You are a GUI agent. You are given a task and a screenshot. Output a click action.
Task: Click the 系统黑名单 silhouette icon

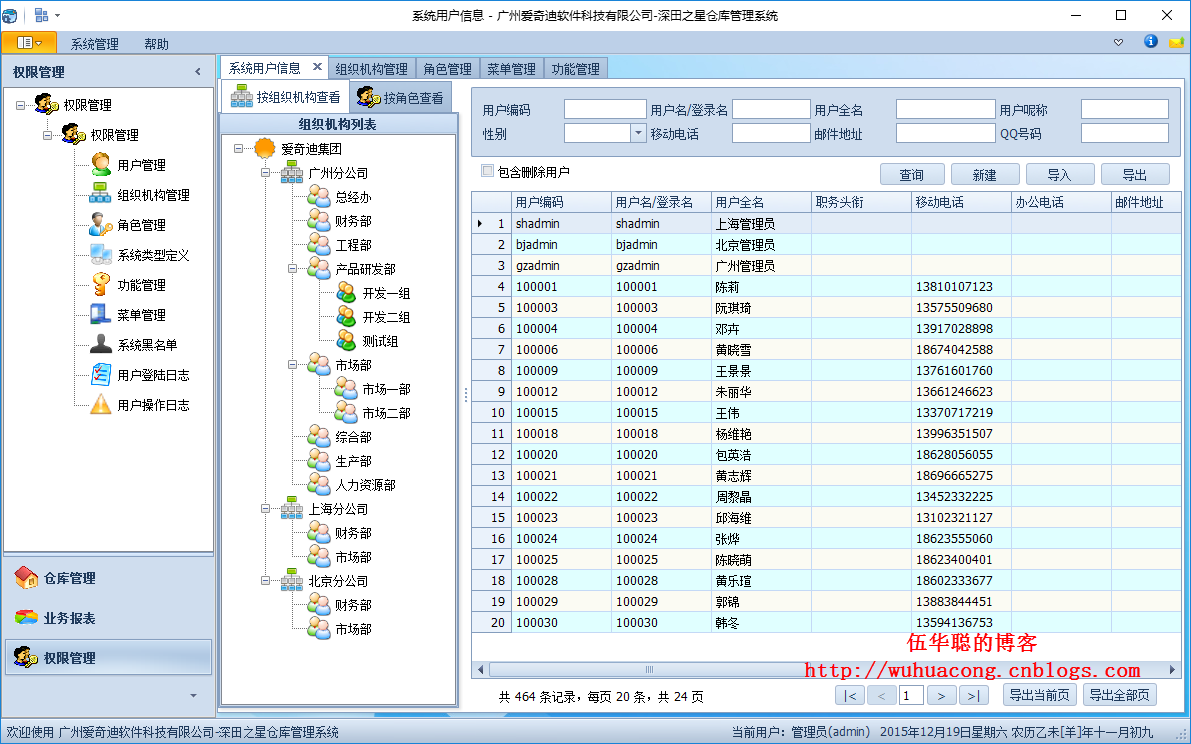coord(100,344)
